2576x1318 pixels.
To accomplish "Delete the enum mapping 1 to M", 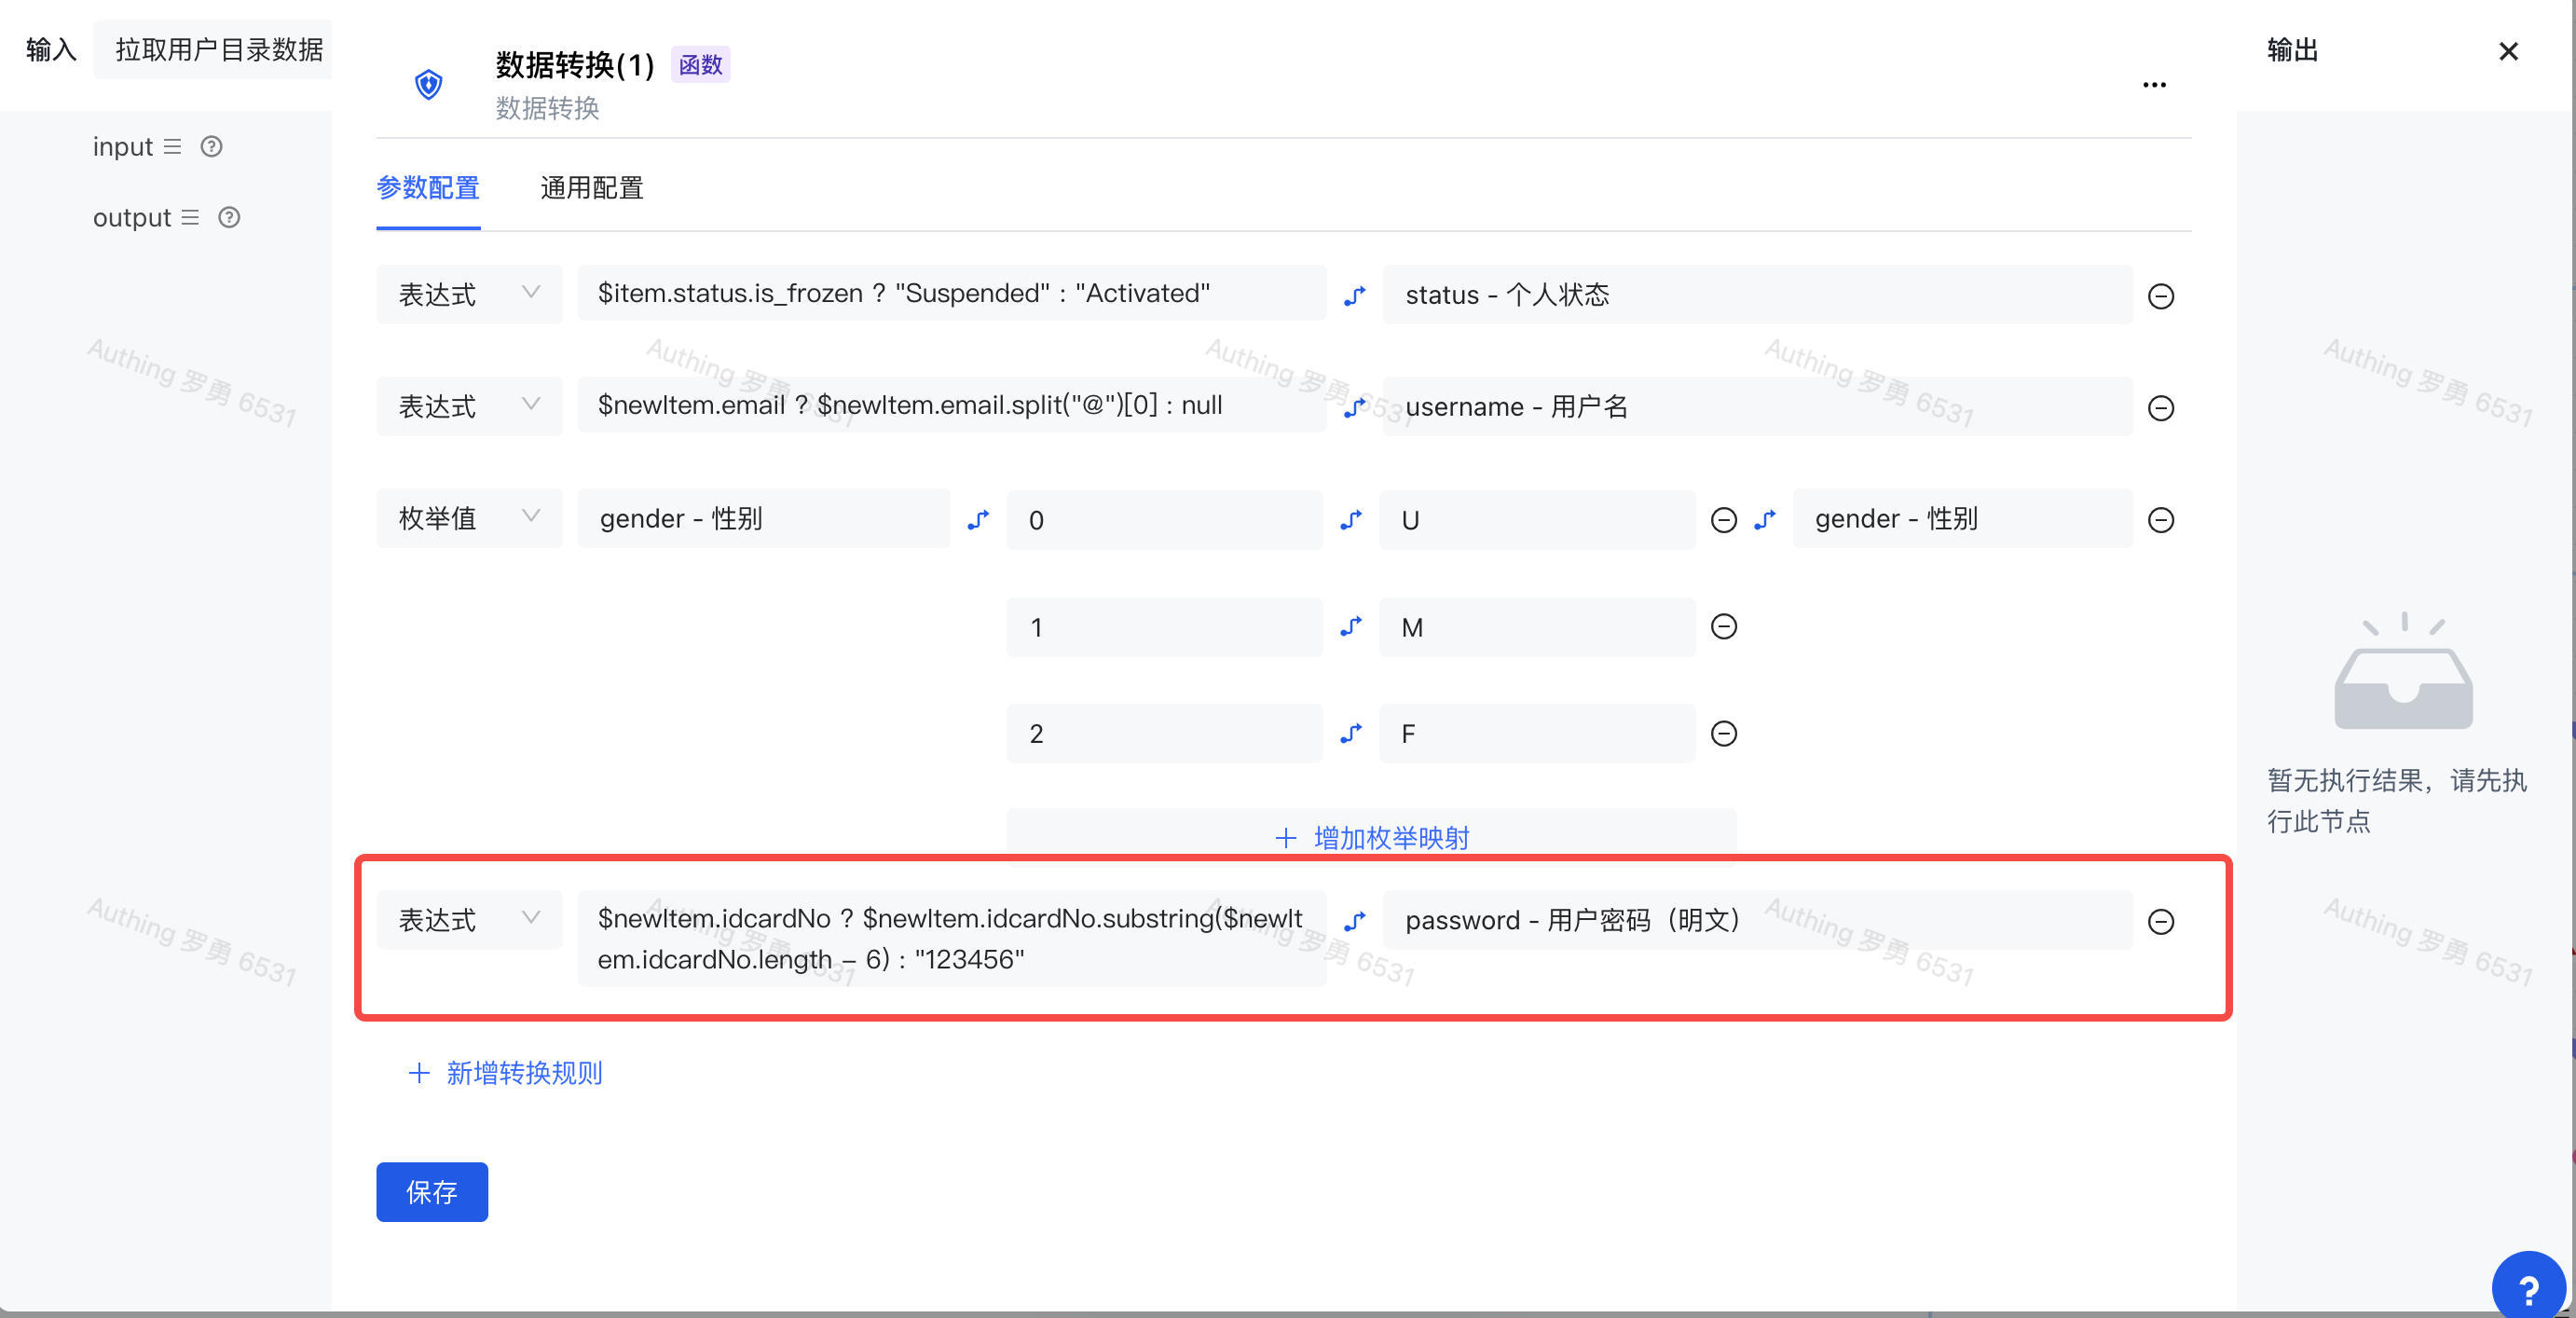I will pyautogui.click(x=1723, y=627).
